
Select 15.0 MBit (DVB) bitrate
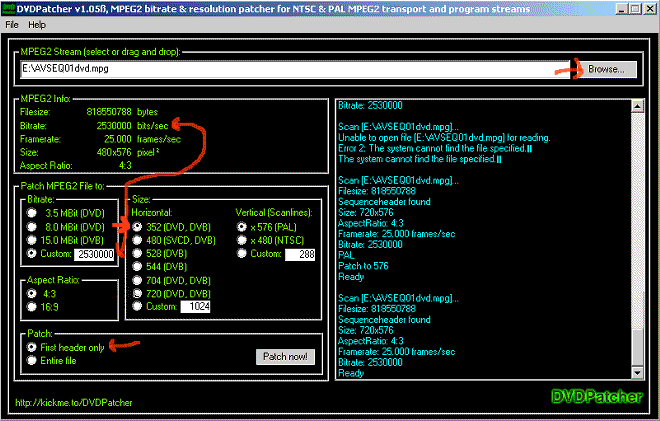point(32,240)
